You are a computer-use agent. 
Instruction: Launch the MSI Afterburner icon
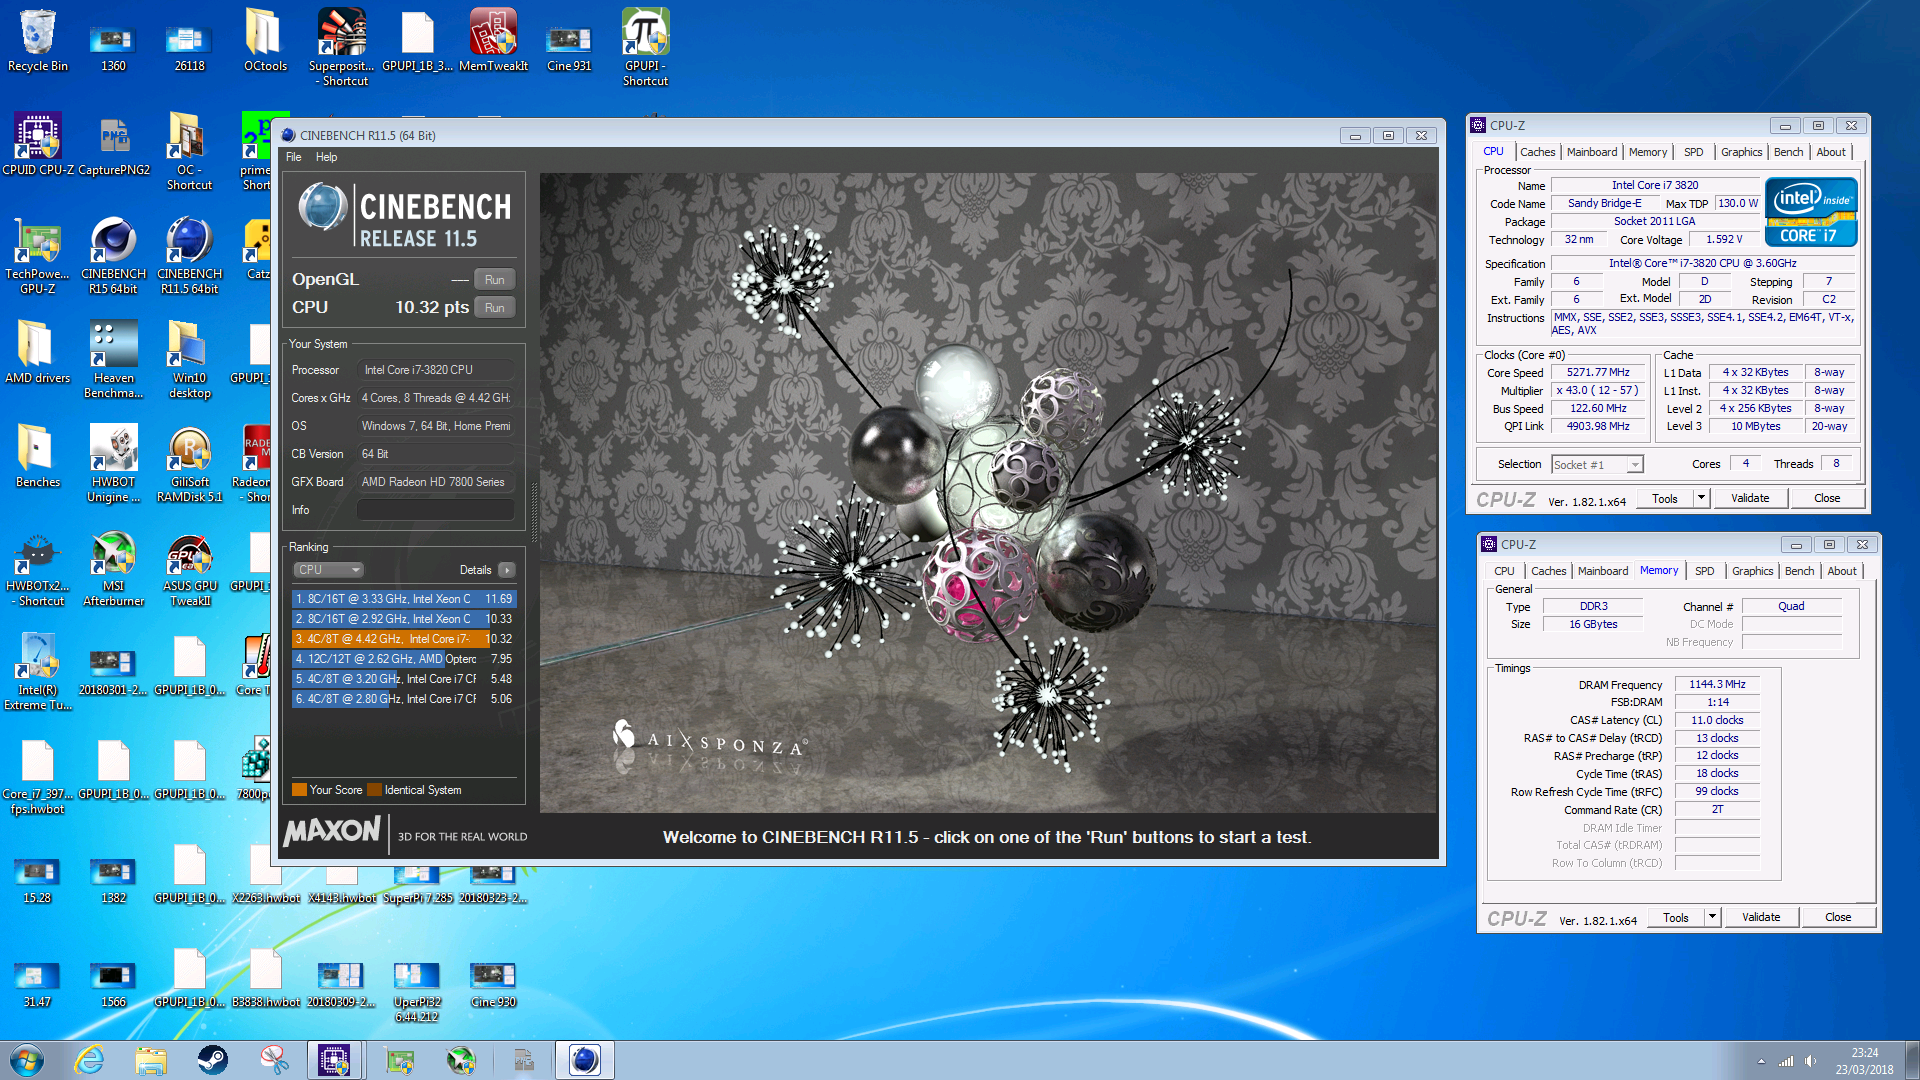pos(113,567)
